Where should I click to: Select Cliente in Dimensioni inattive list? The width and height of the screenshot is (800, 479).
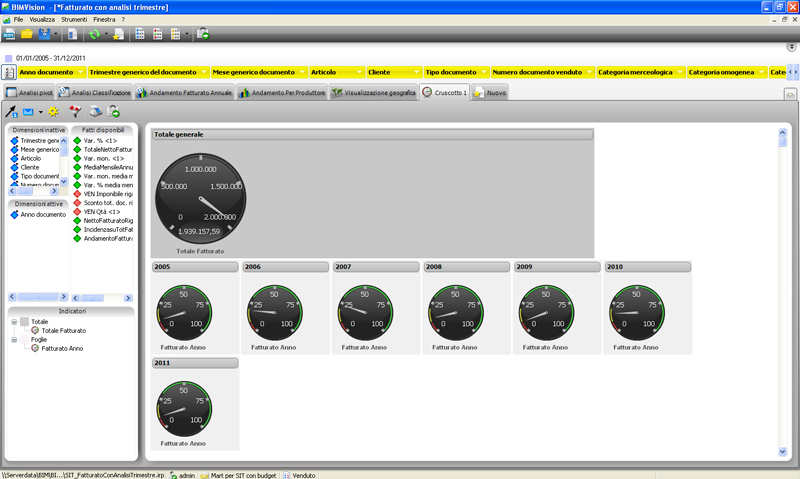(30, 167)
